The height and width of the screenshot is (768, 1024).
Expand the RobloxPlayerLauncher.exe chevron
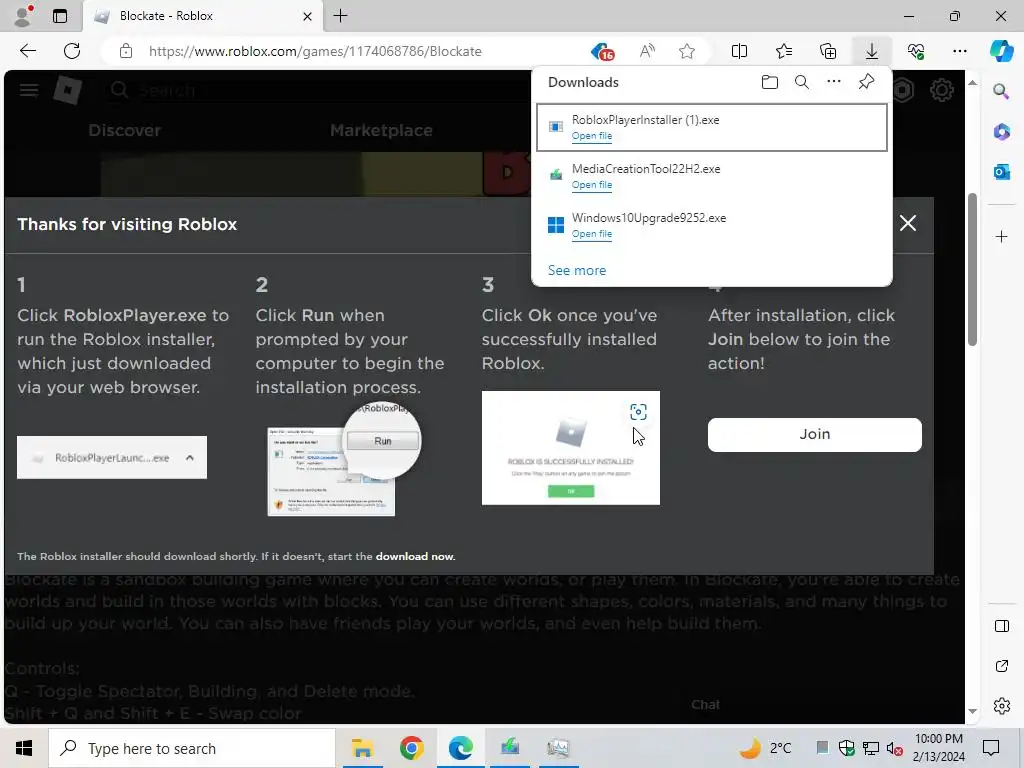click(189, 458)
